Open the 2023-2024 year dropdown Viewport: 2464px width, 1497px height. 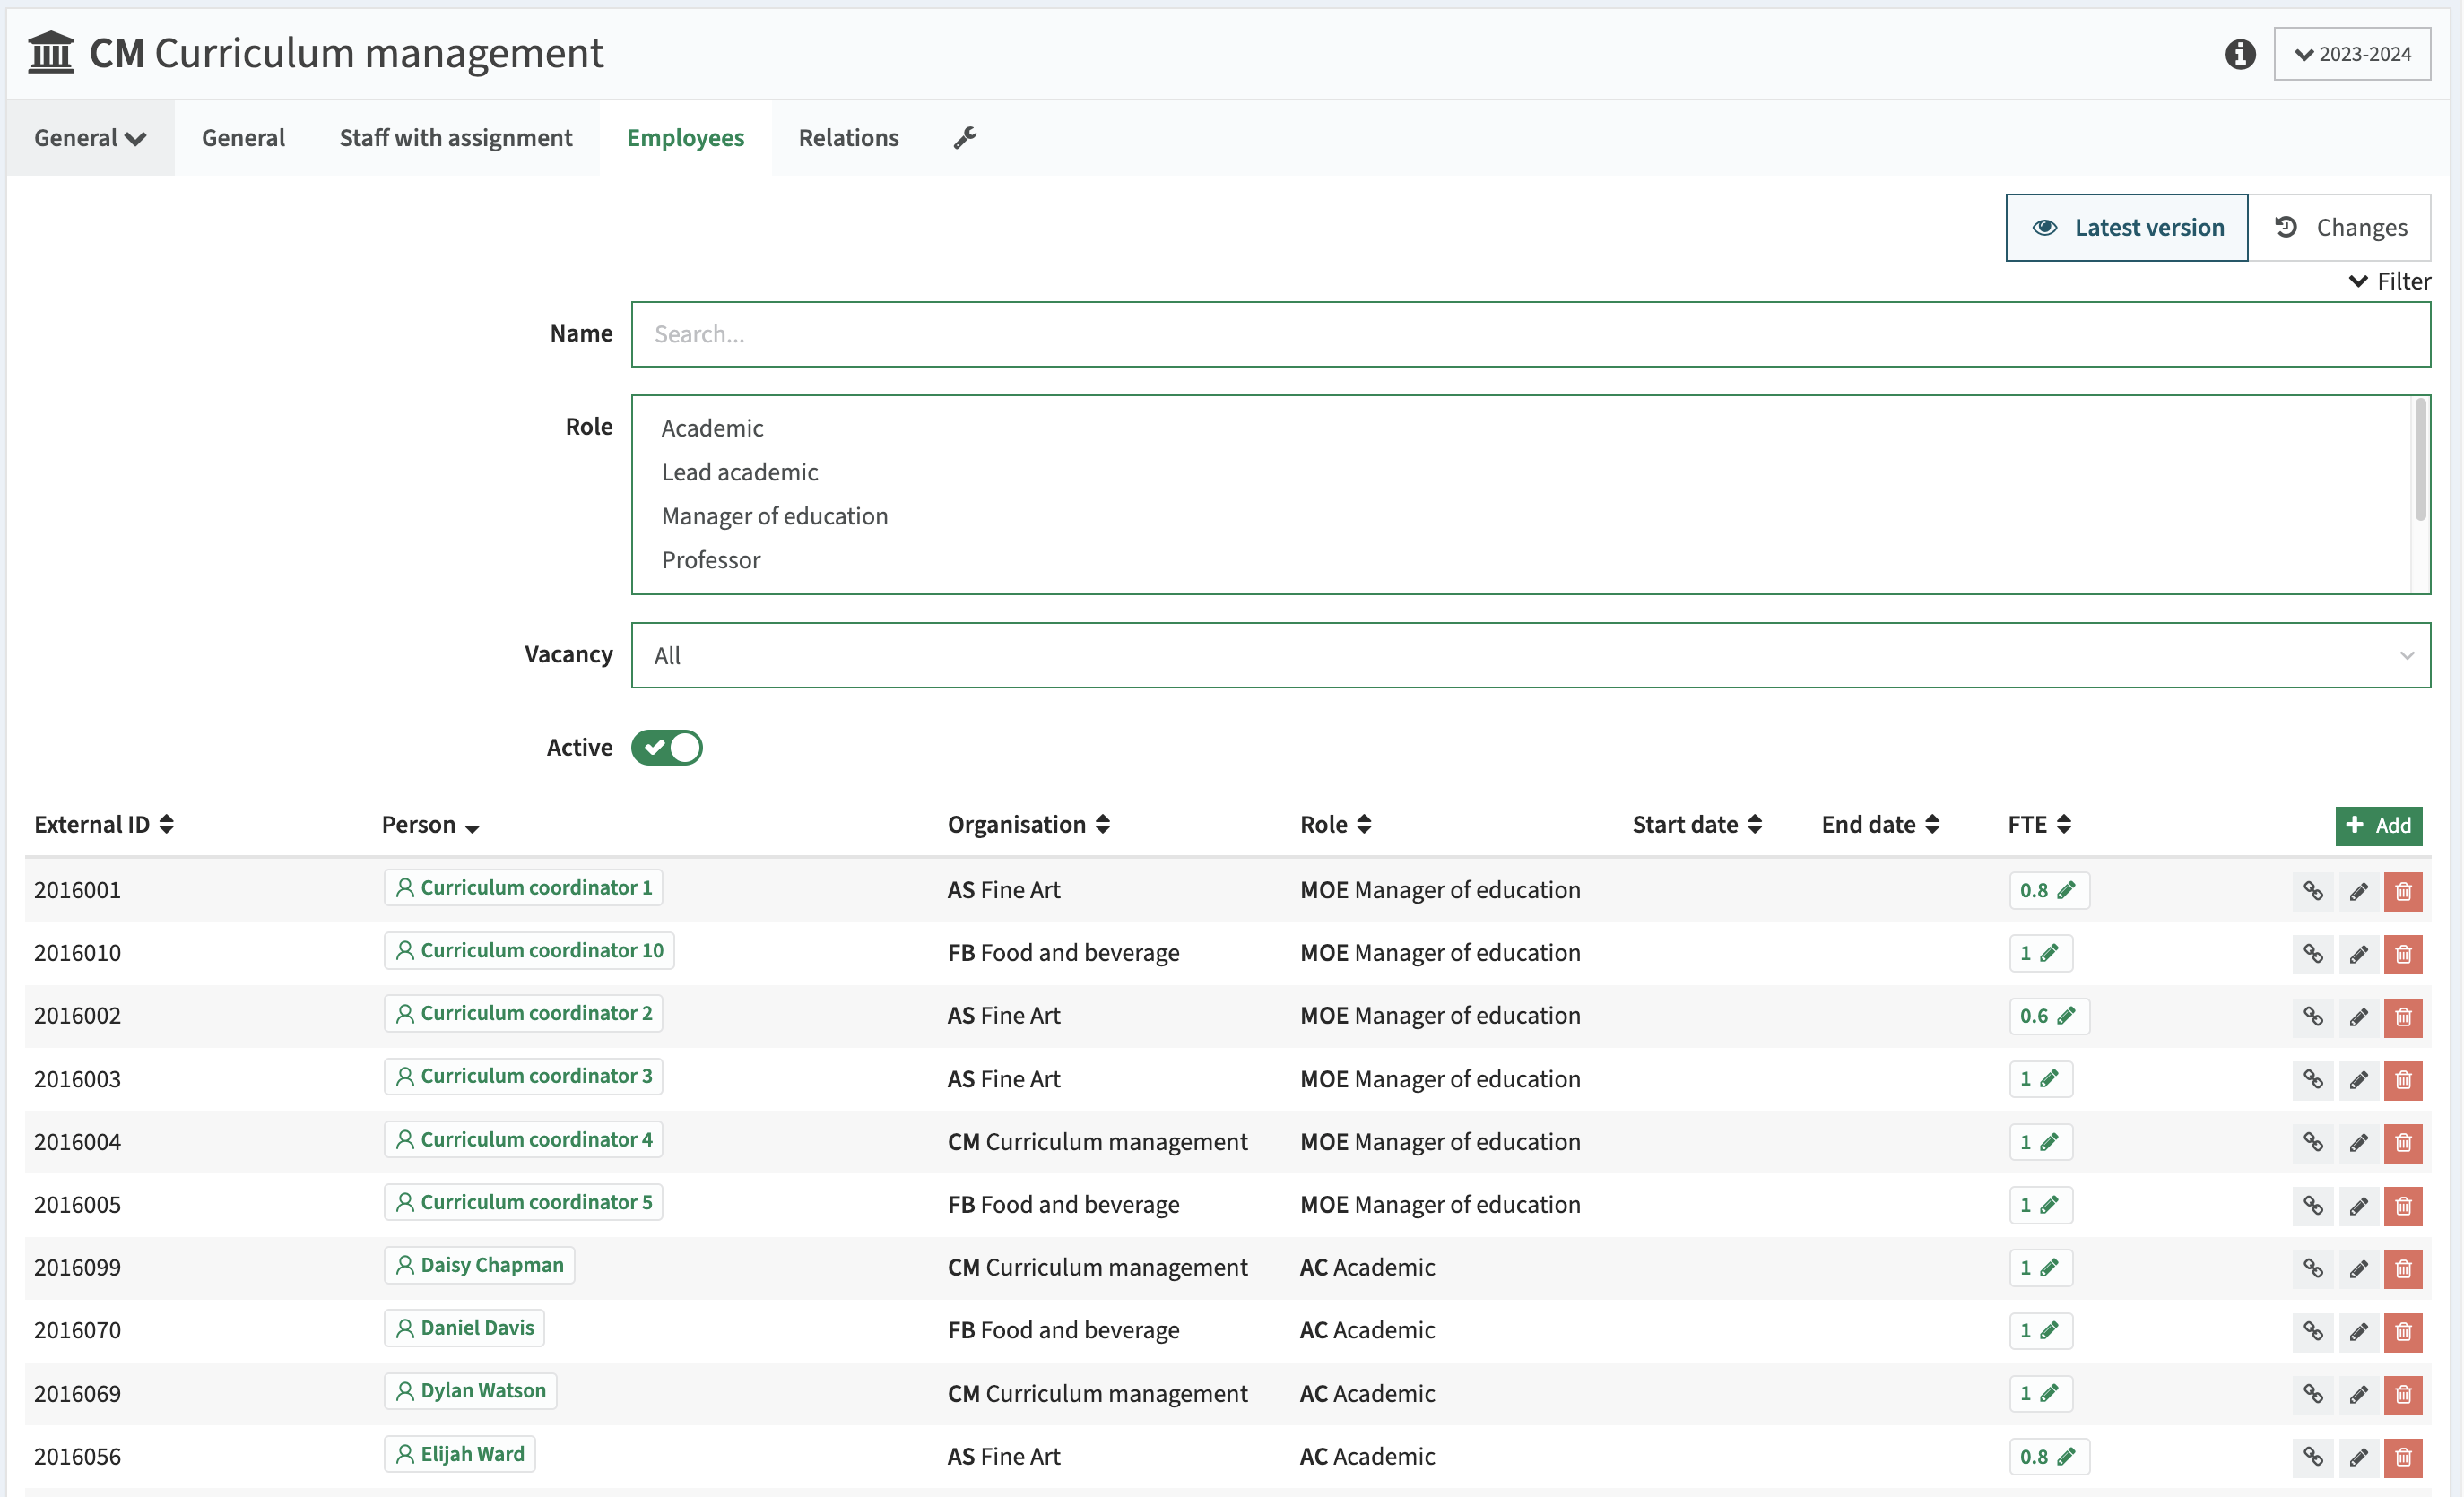point(2352,54)
